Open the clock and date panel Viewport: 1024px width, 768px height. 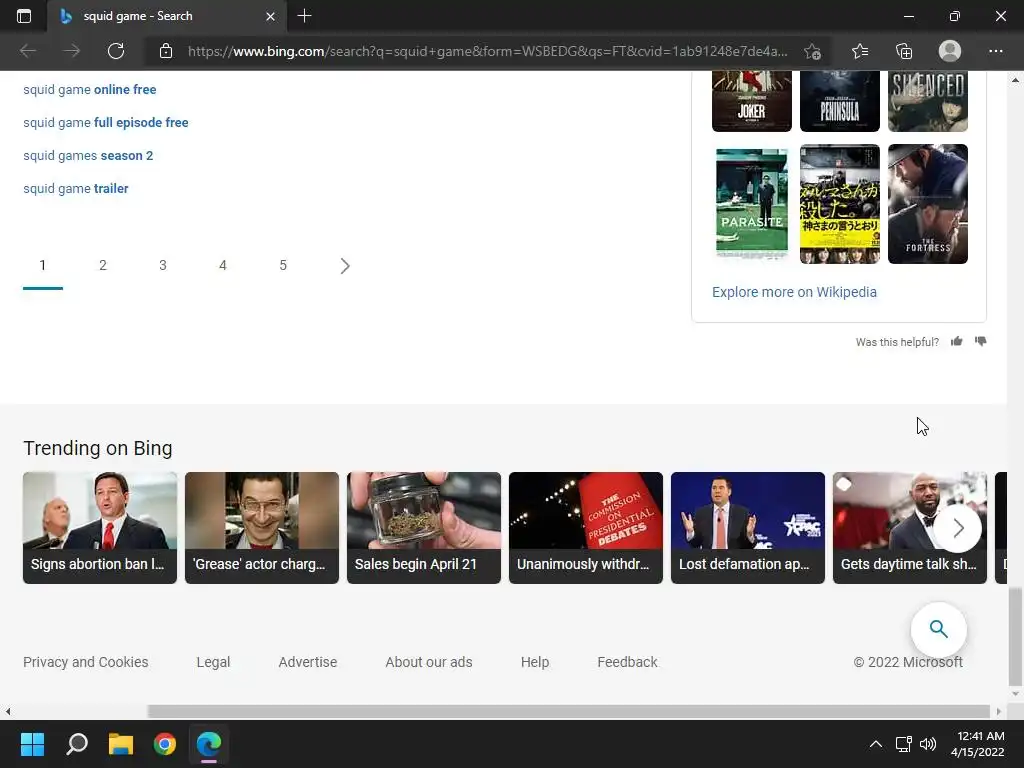point(978,744)
